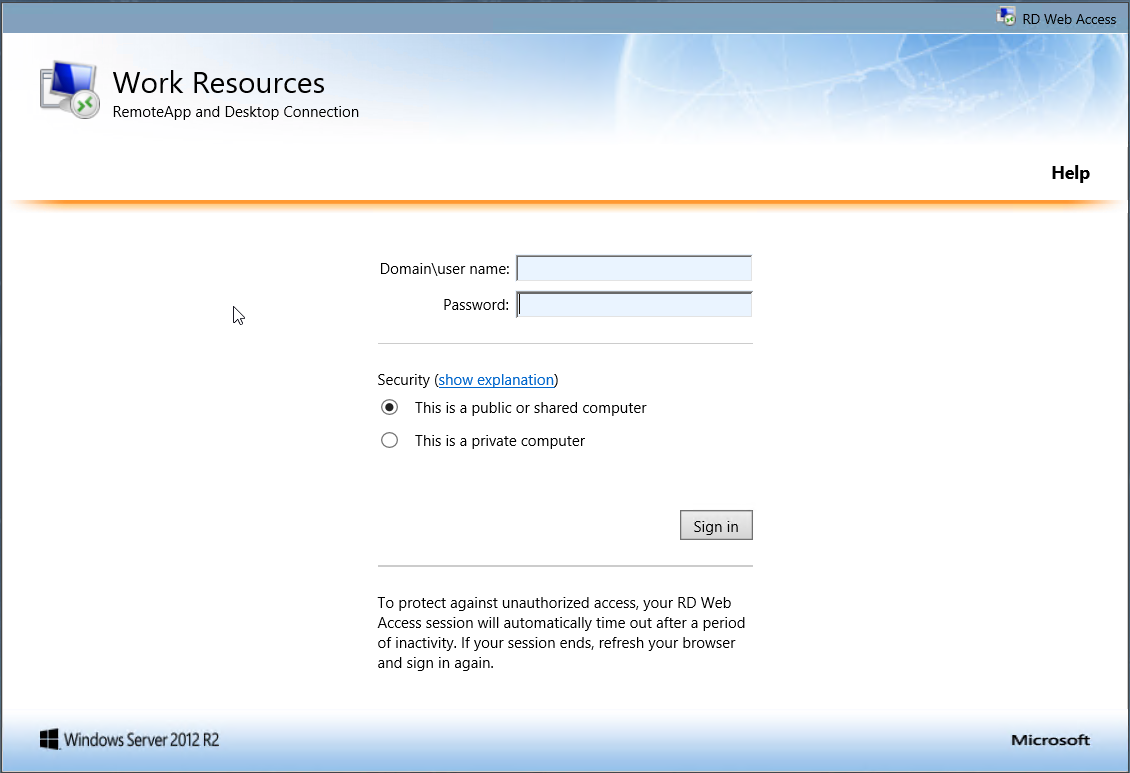Click the Work Resources computer icon
The image size is (1130, 773).
click(x=70, y=92)
